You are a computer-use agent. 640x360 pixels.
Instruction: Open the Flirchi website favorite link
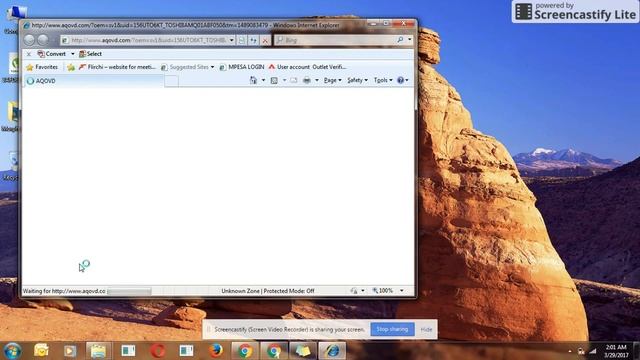pyautogui.click(x=118, y=67)
